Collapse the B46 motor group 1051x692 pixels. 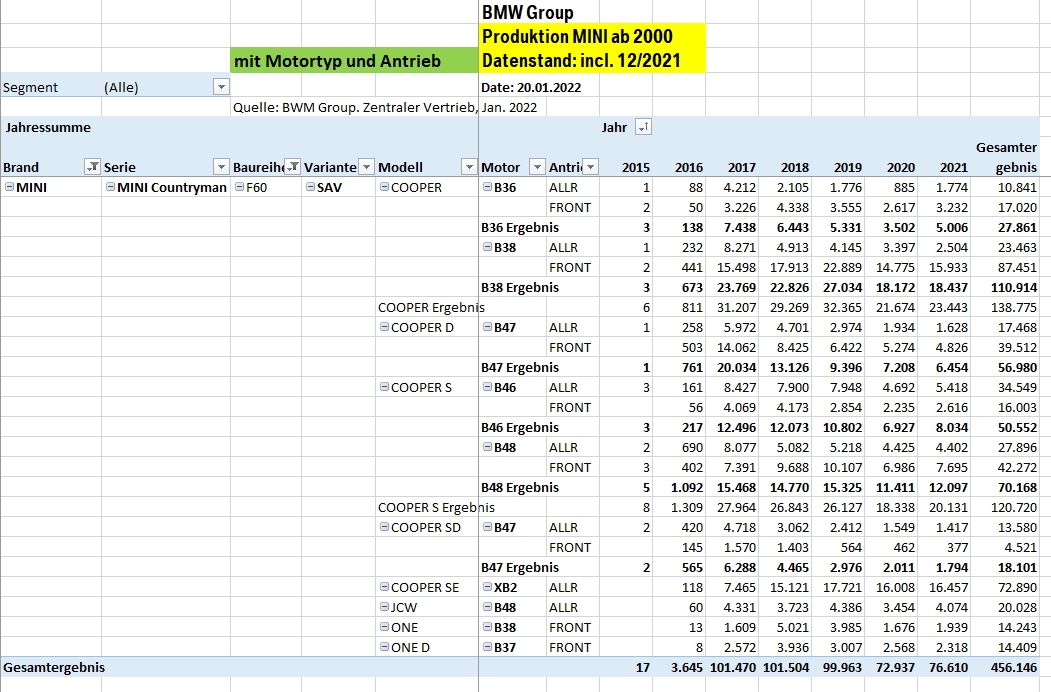pyautogui.click(x=487, y=388)
